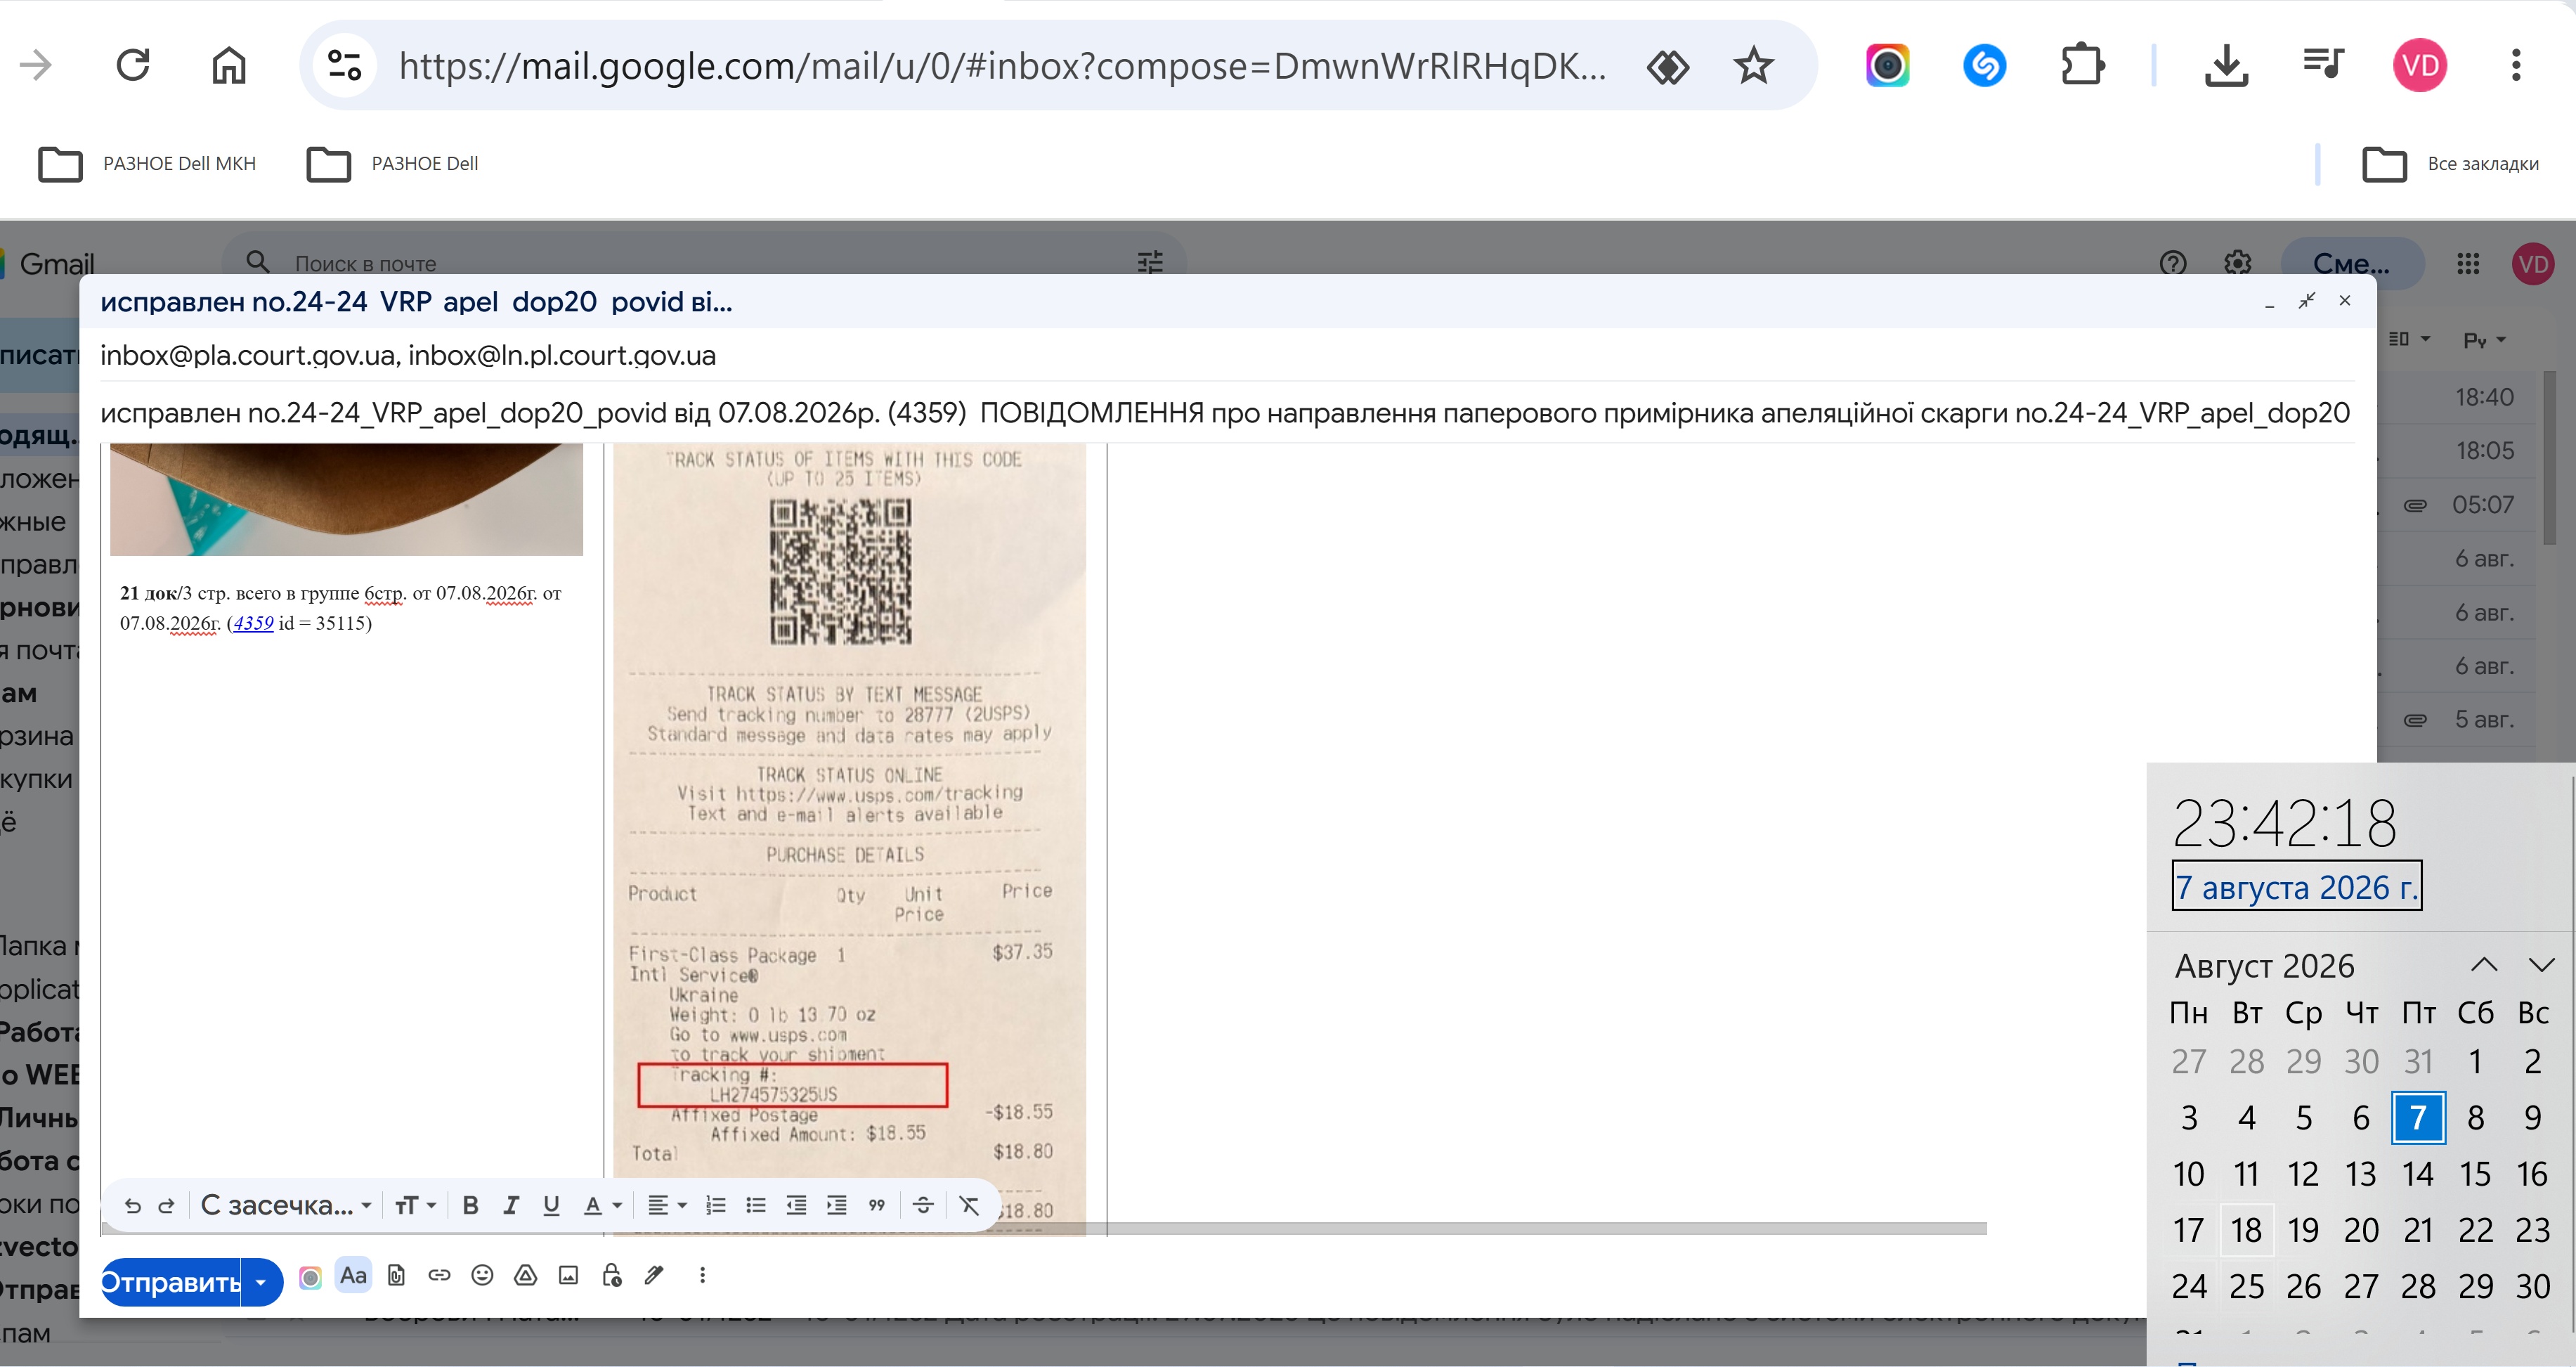2576x1367 pixels.
Task: Open Gmail settings gear
Action: pos(2238,263)
